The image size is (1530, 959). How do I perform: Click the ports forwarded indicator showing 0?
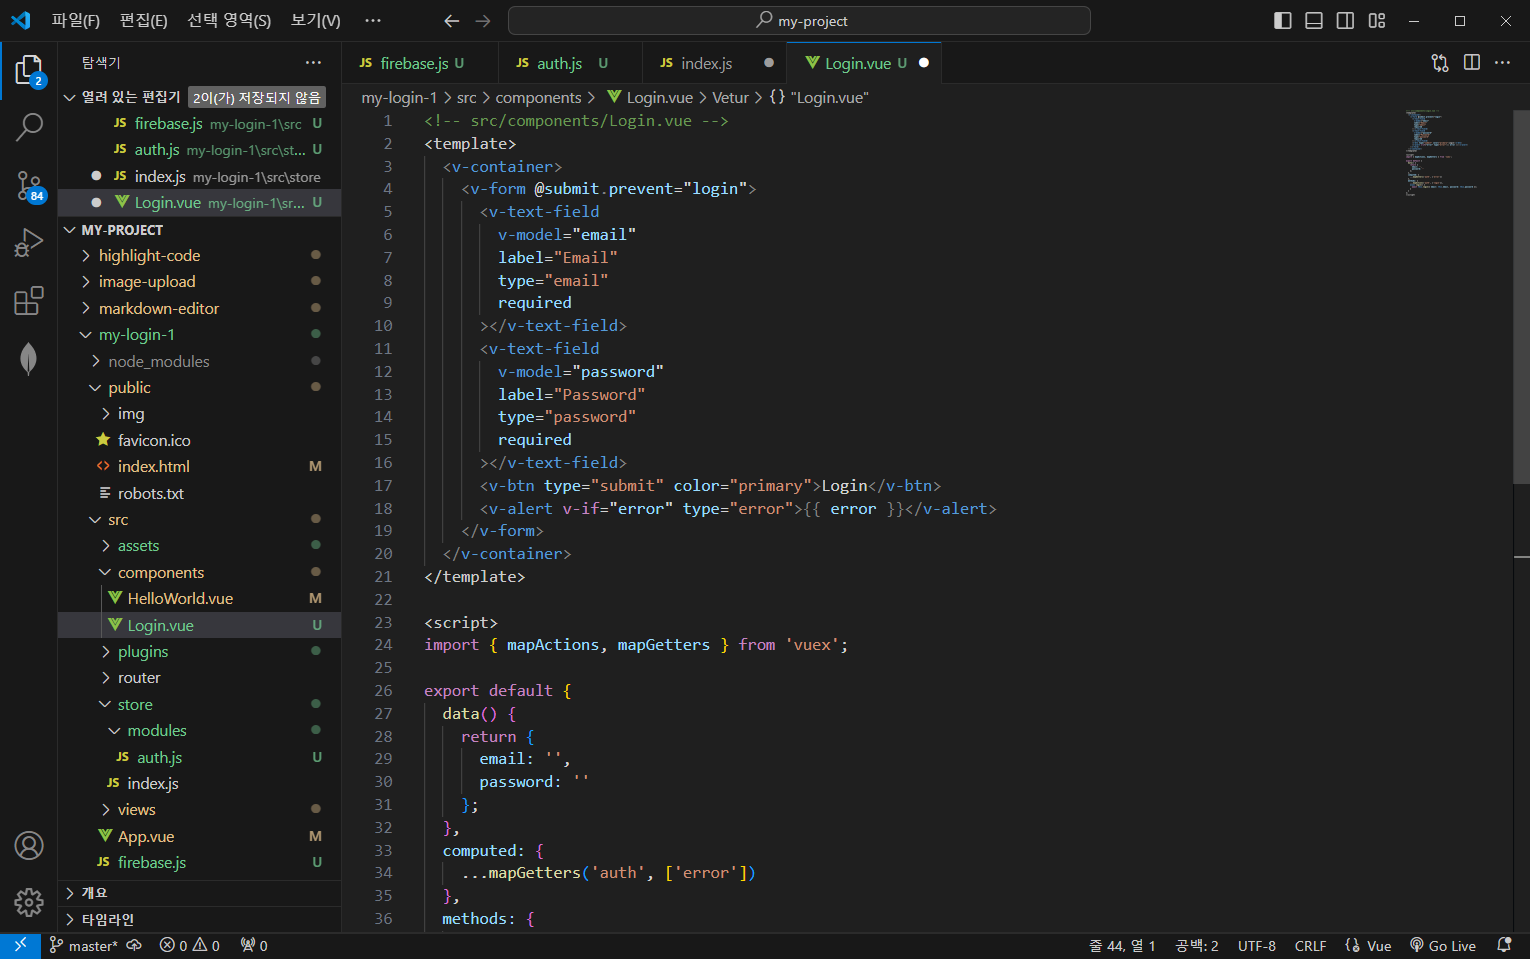click(254, 946)
